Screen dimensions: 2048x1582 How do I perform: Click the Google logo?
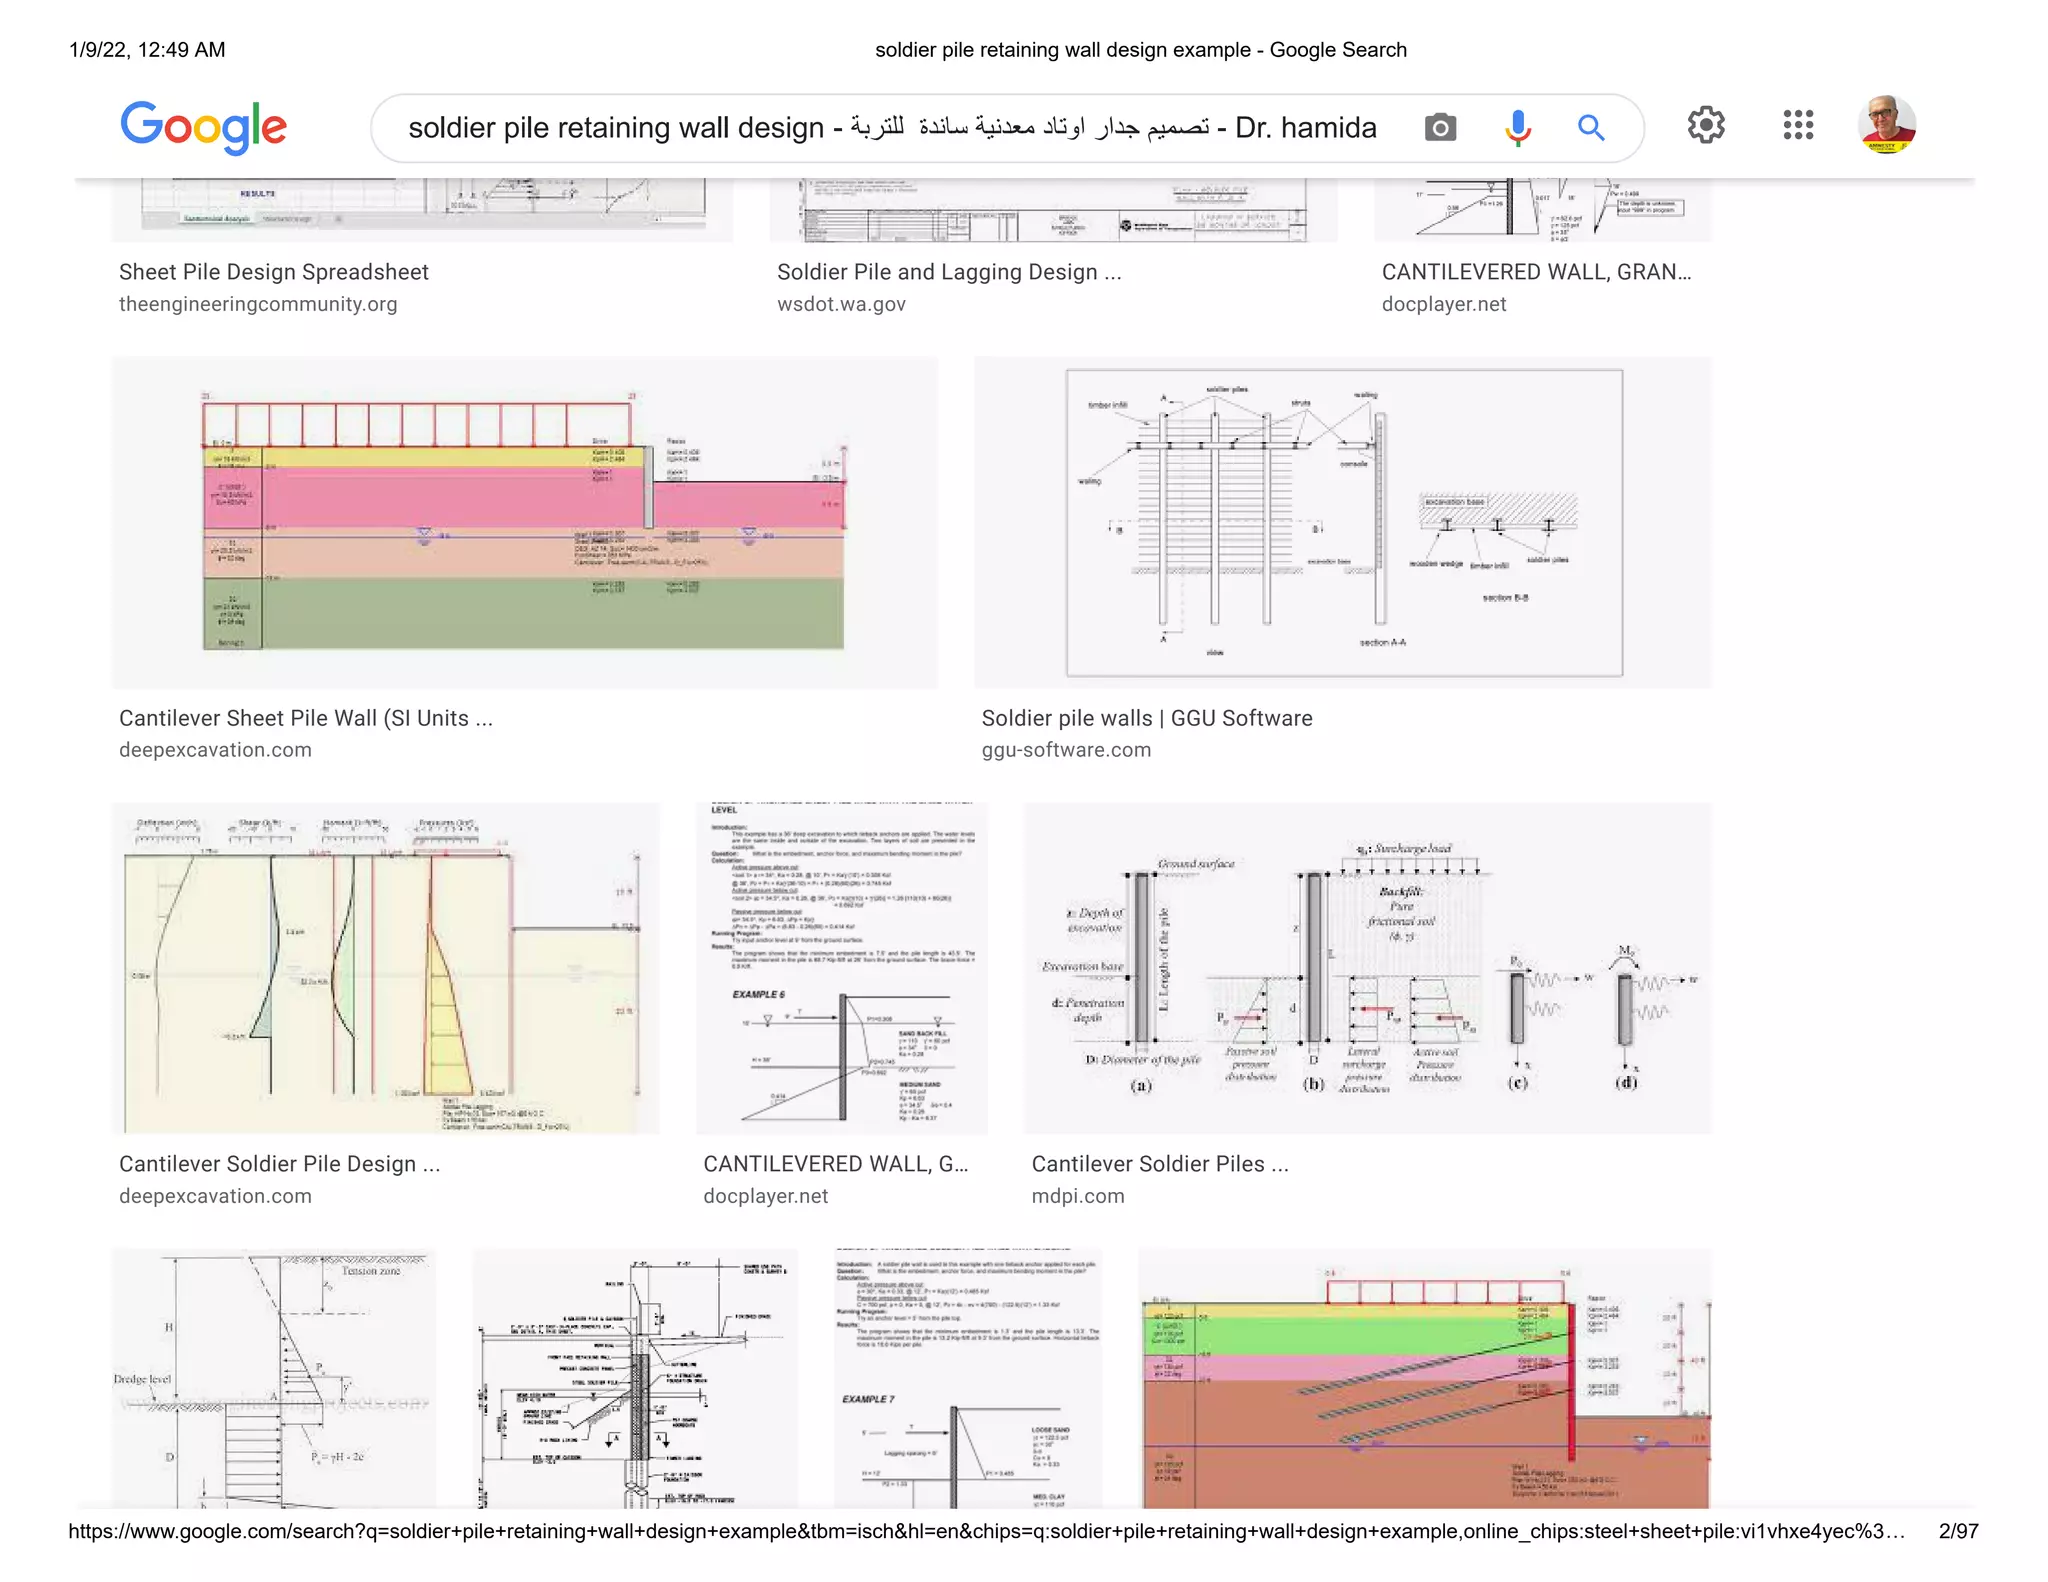tap(203, 127)
